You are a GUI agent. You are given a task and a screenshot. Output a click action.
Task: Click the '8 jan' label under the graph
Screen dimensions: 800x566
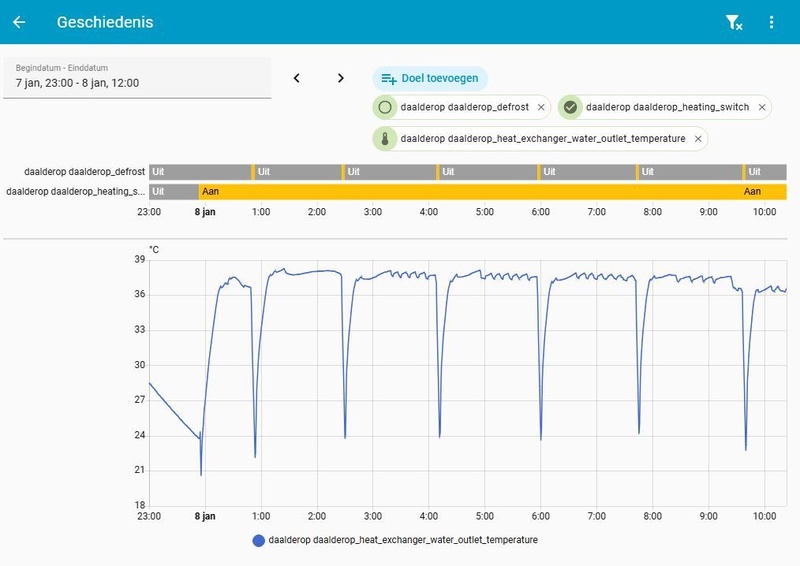(205, 516)
